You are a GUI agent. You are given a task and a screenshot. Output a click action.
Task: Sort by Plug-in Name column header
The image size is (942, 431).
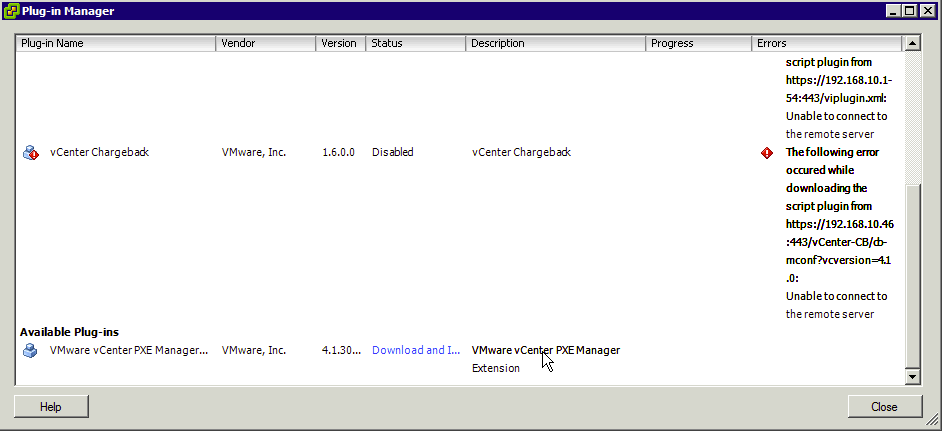pos(116,43)
